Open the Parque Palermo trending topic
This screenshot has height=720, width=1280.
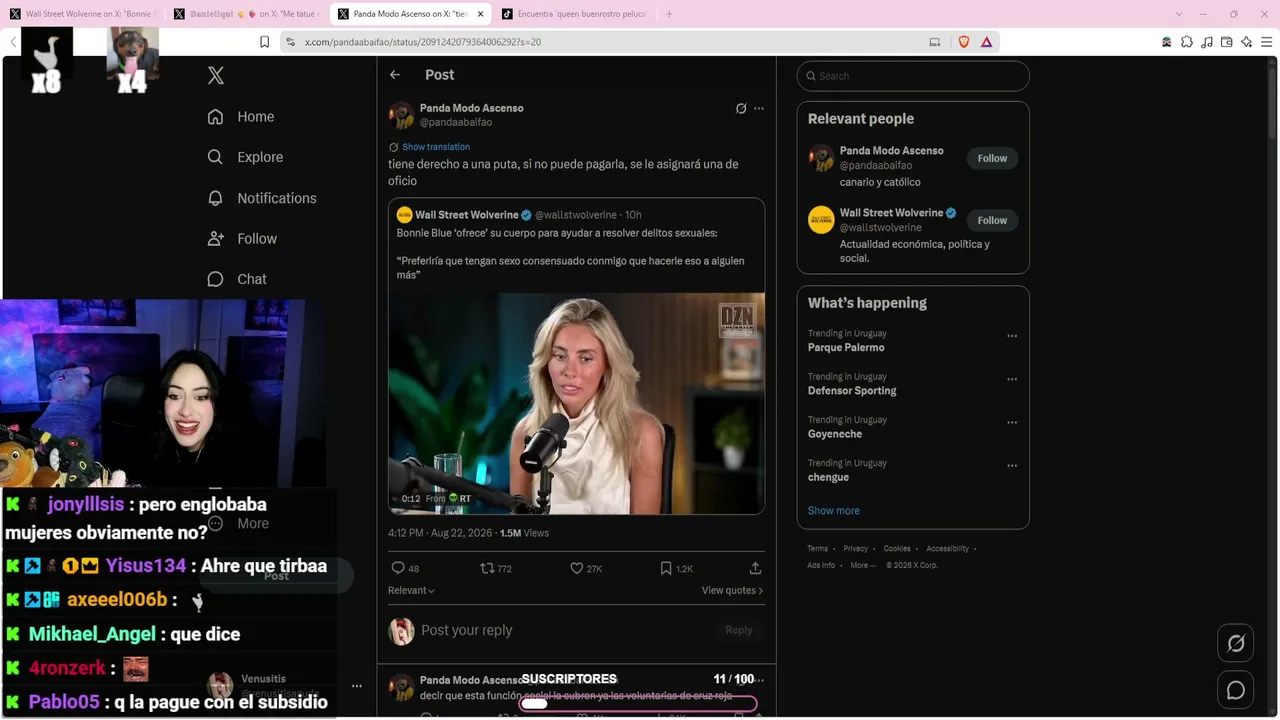click(x=846, y=348)
